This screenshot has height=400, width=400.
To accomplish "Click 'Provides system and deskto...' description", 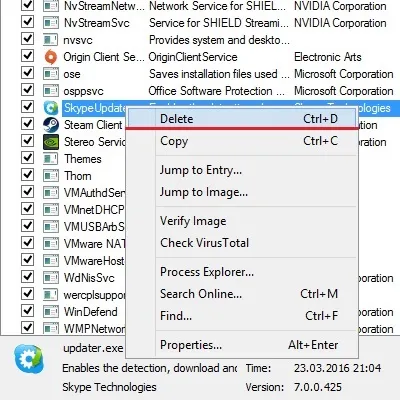I will pyautogui.click(x=219, y=40).
